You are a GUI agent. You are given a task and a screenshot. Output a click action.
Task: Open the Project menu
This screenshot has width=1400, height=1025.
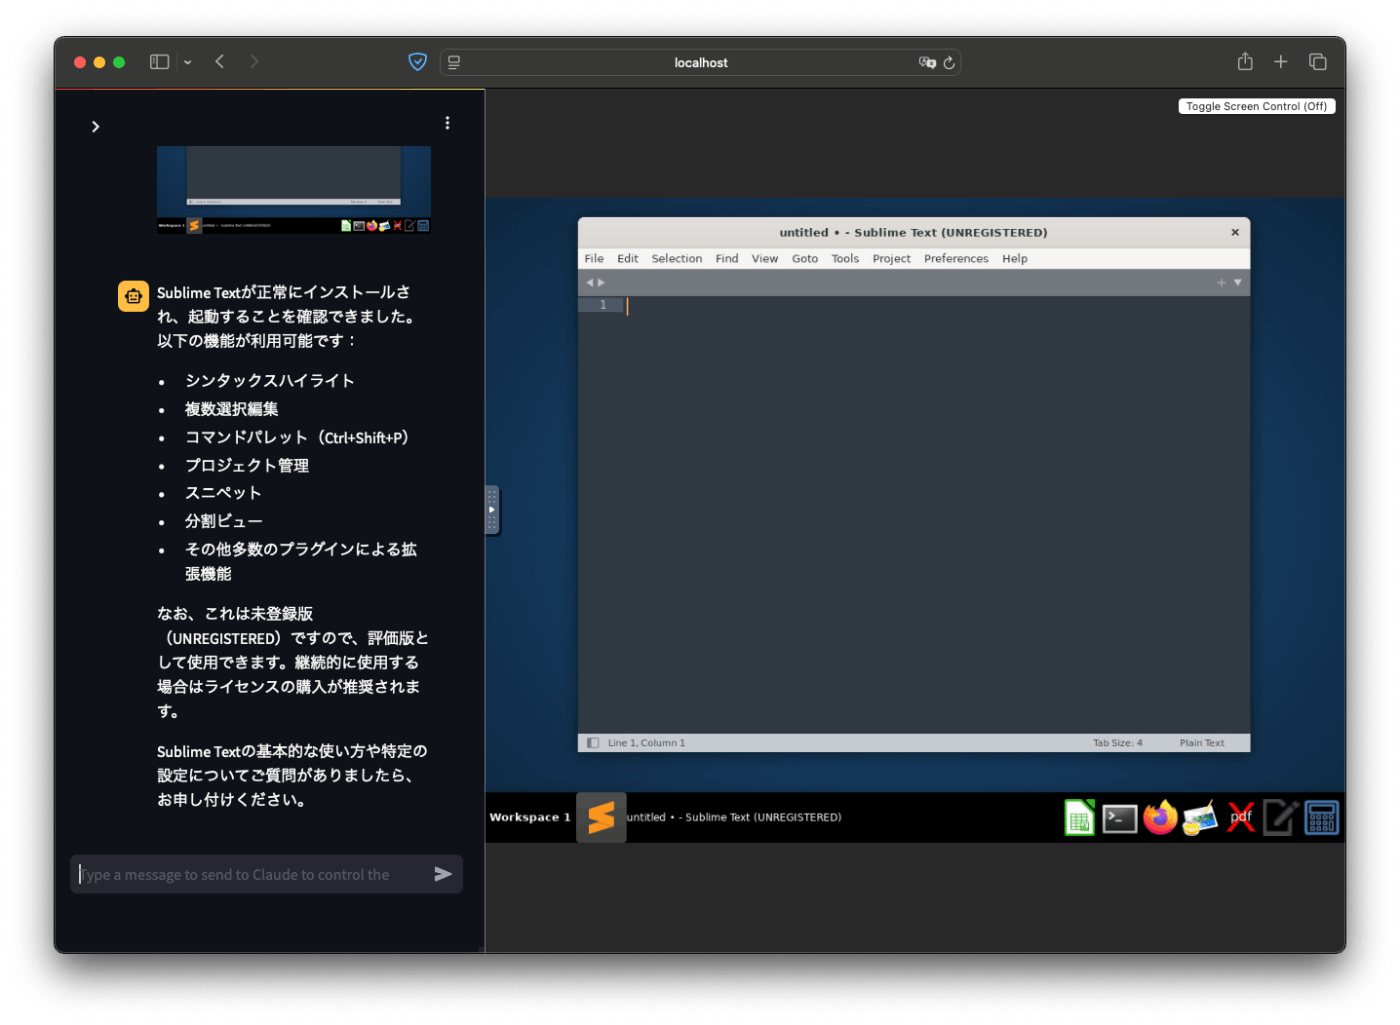(891, 258)
